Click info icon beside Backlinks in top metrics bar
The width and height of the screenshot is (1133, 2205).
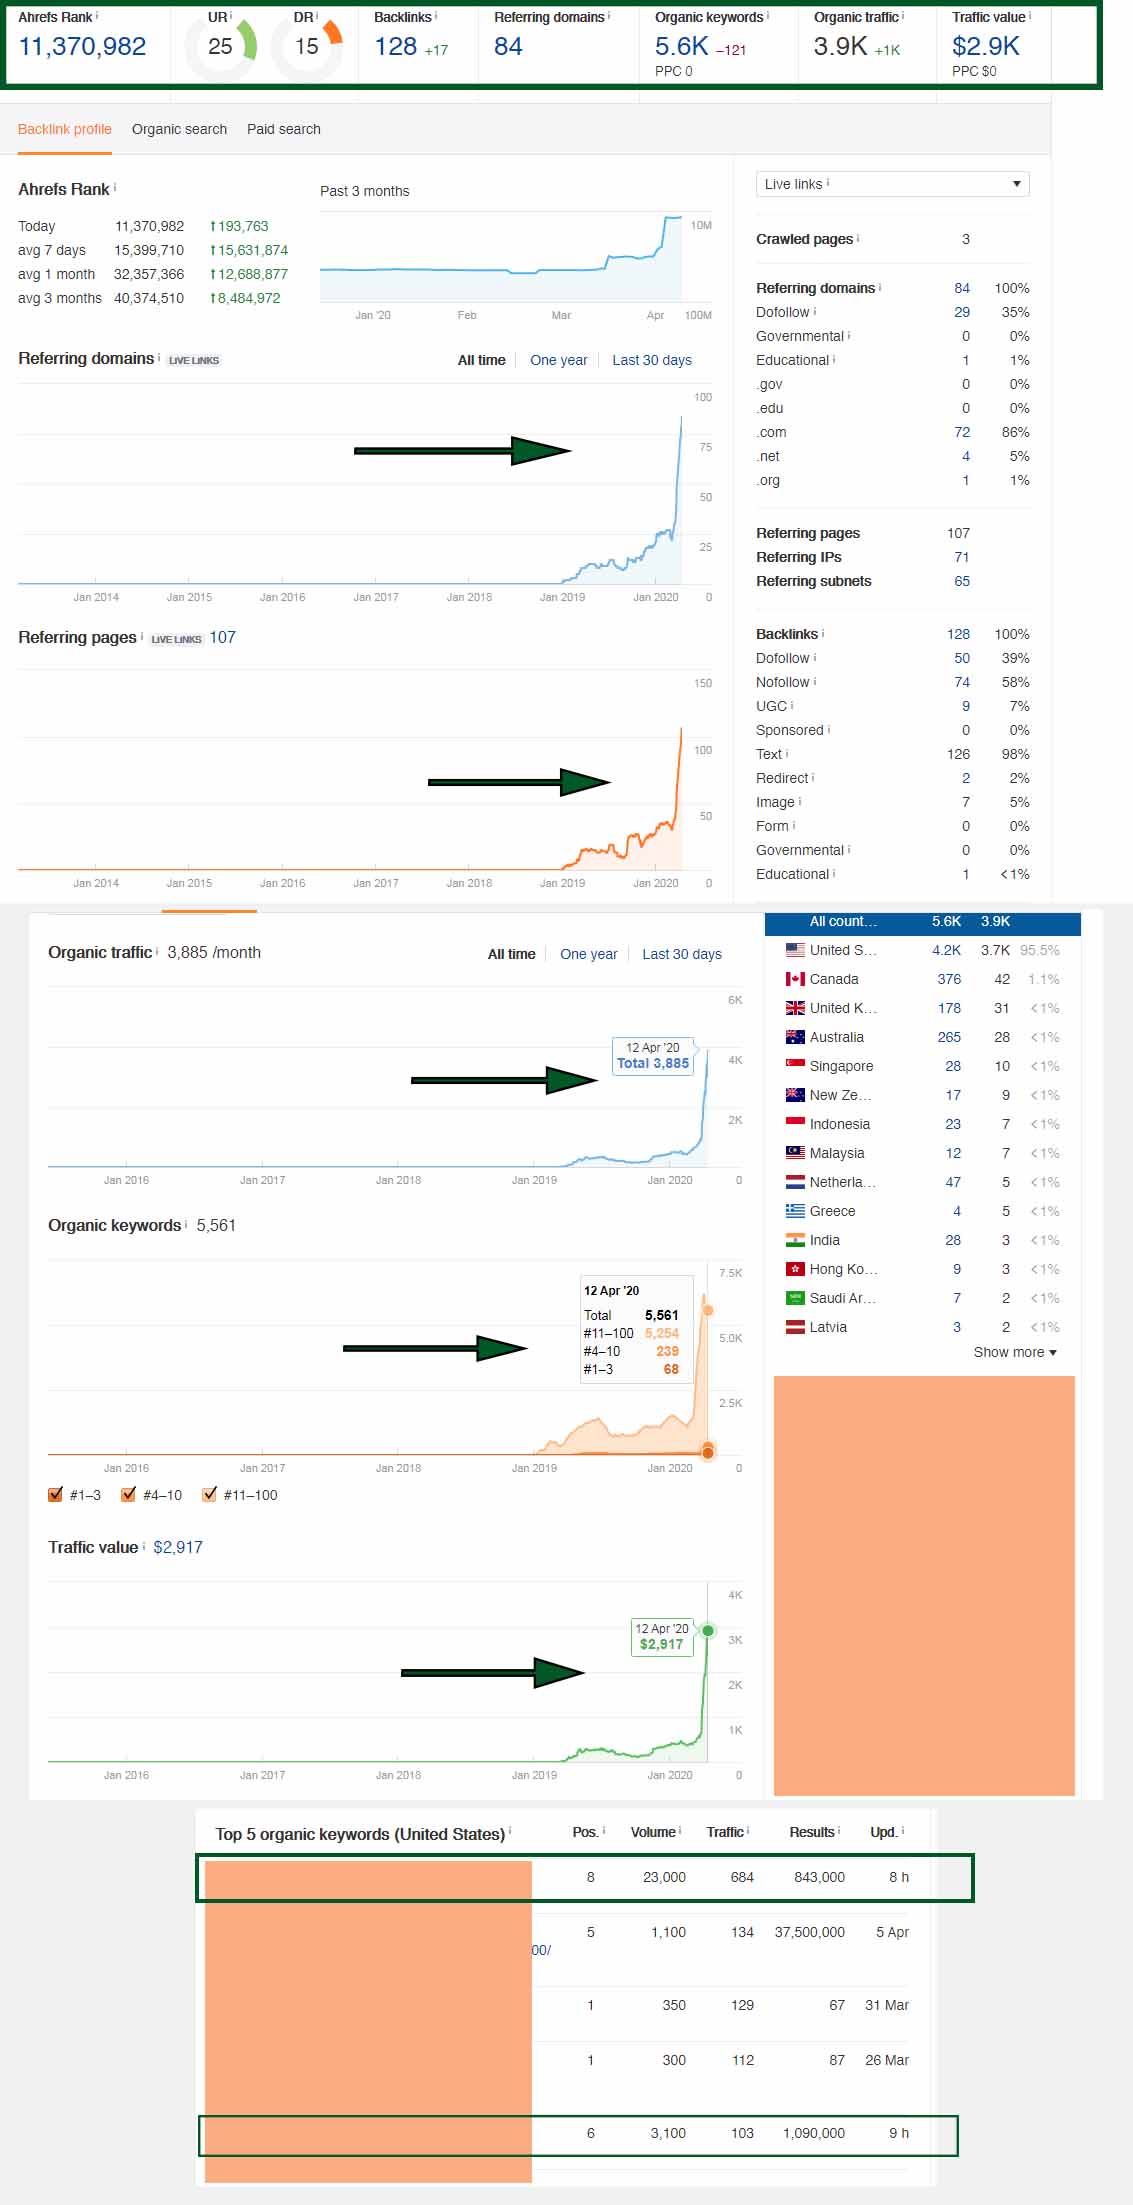tap(436, 15)
